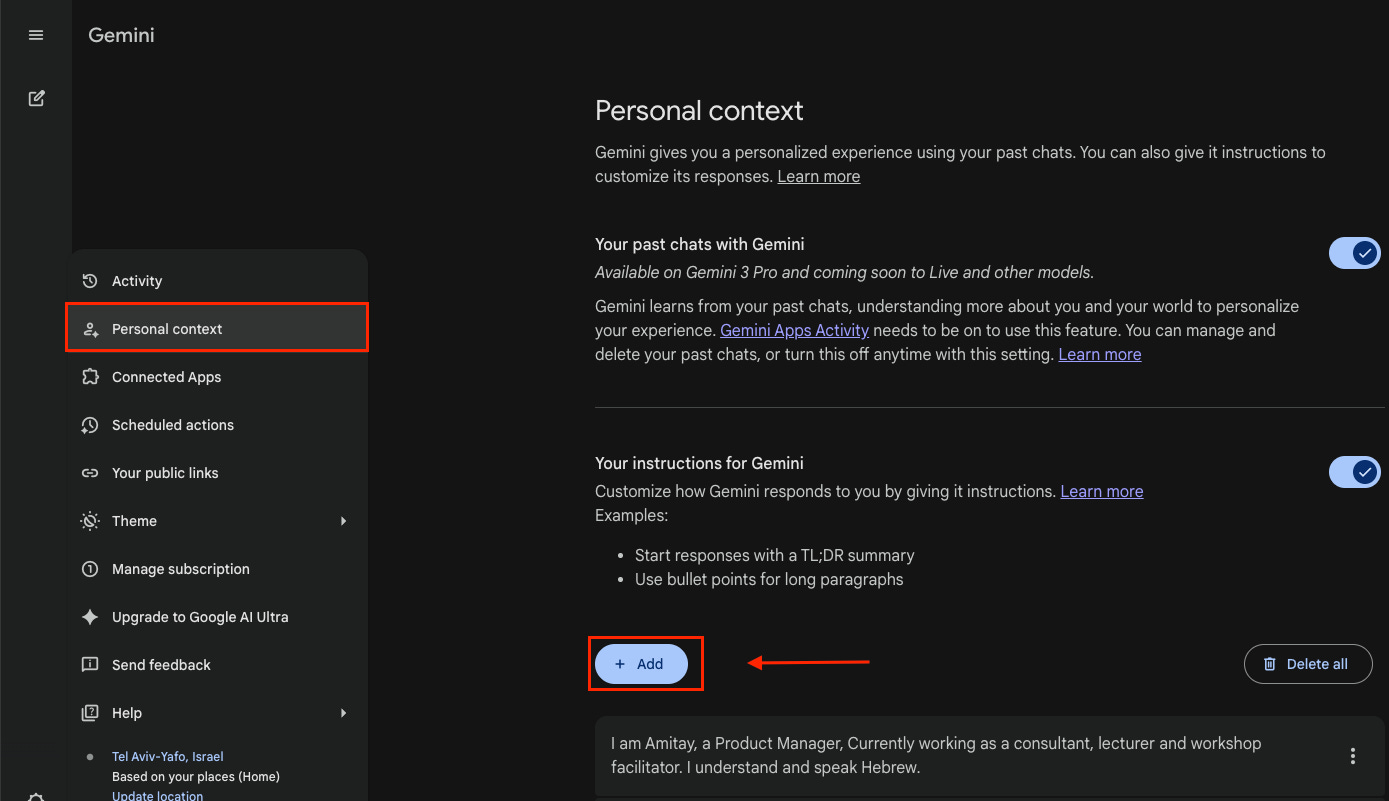Select Upgrade to Google AI Ultra
The width and height of the screenshot is (1389, 801).
click(x=218, y=617)
